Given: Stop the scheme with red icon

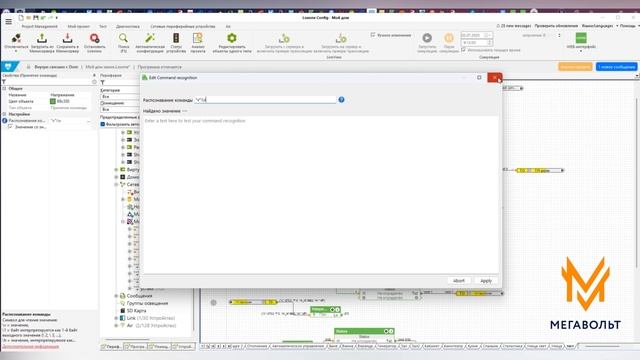Looking at the screenshot, I should click(x=94, y=38).
